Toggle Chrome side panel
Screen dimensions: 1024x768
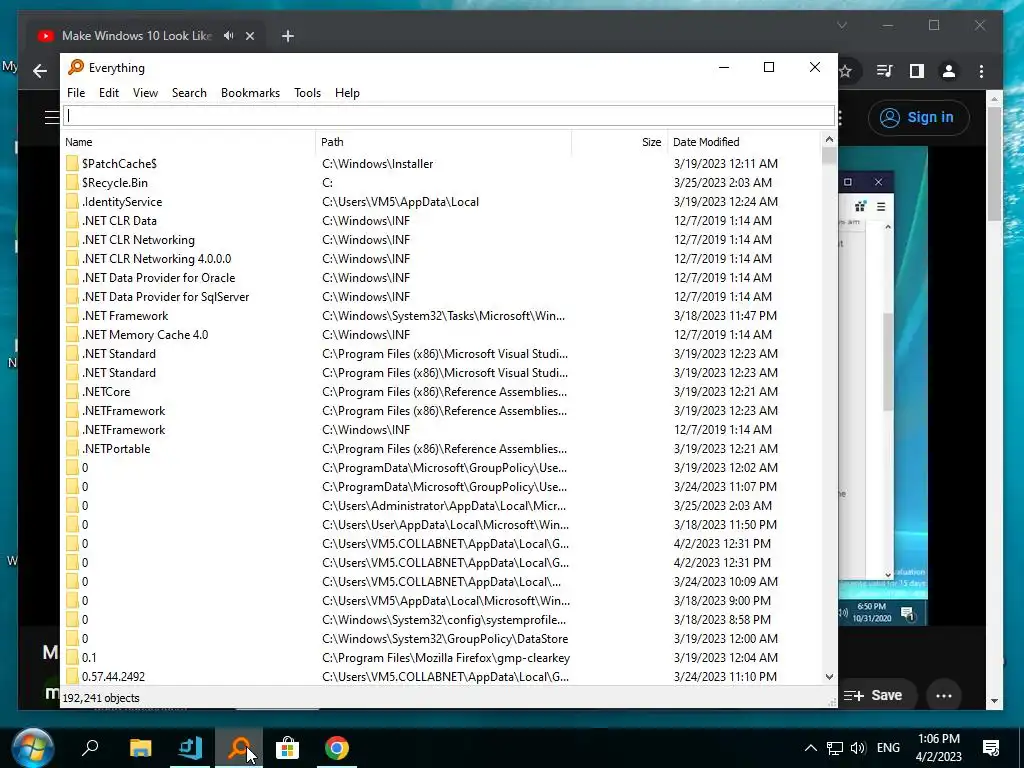pyautogui.click(x=917, y=71)
